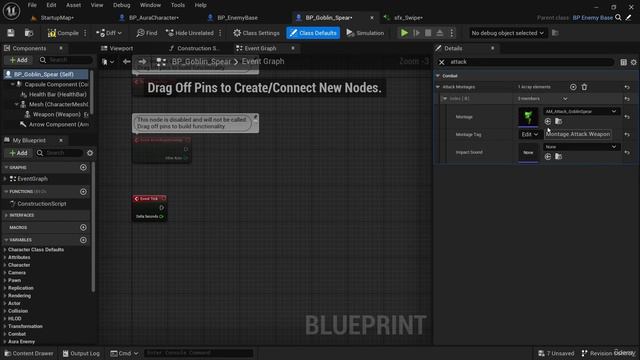Use selected asset for Montage
Image resolution: width=640 pixels, height=360 pixels.
point(548,122)
